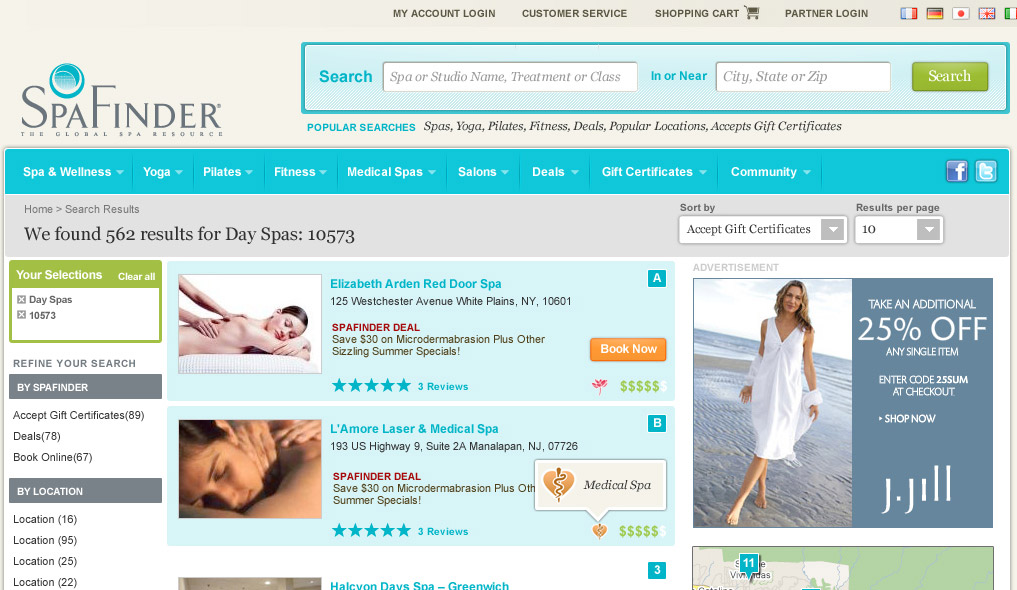Focus the Spa or Studio Name search field

point(510,77)
